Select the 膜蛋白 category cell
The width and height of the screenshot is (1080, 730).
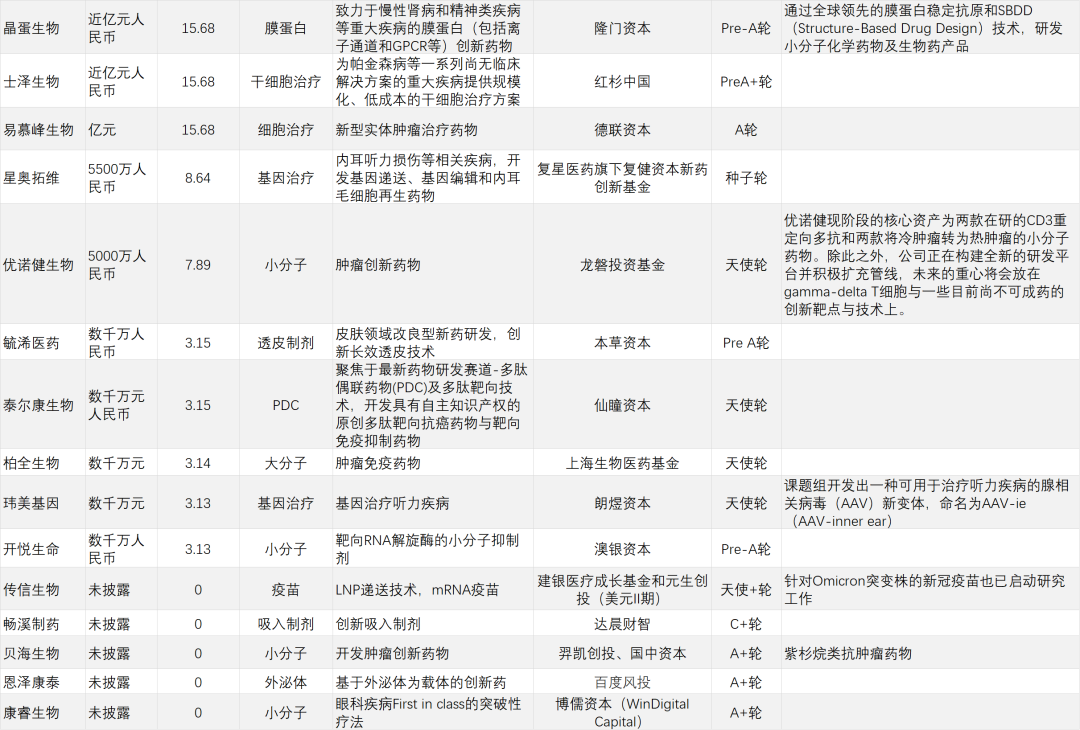click(285, 28)
